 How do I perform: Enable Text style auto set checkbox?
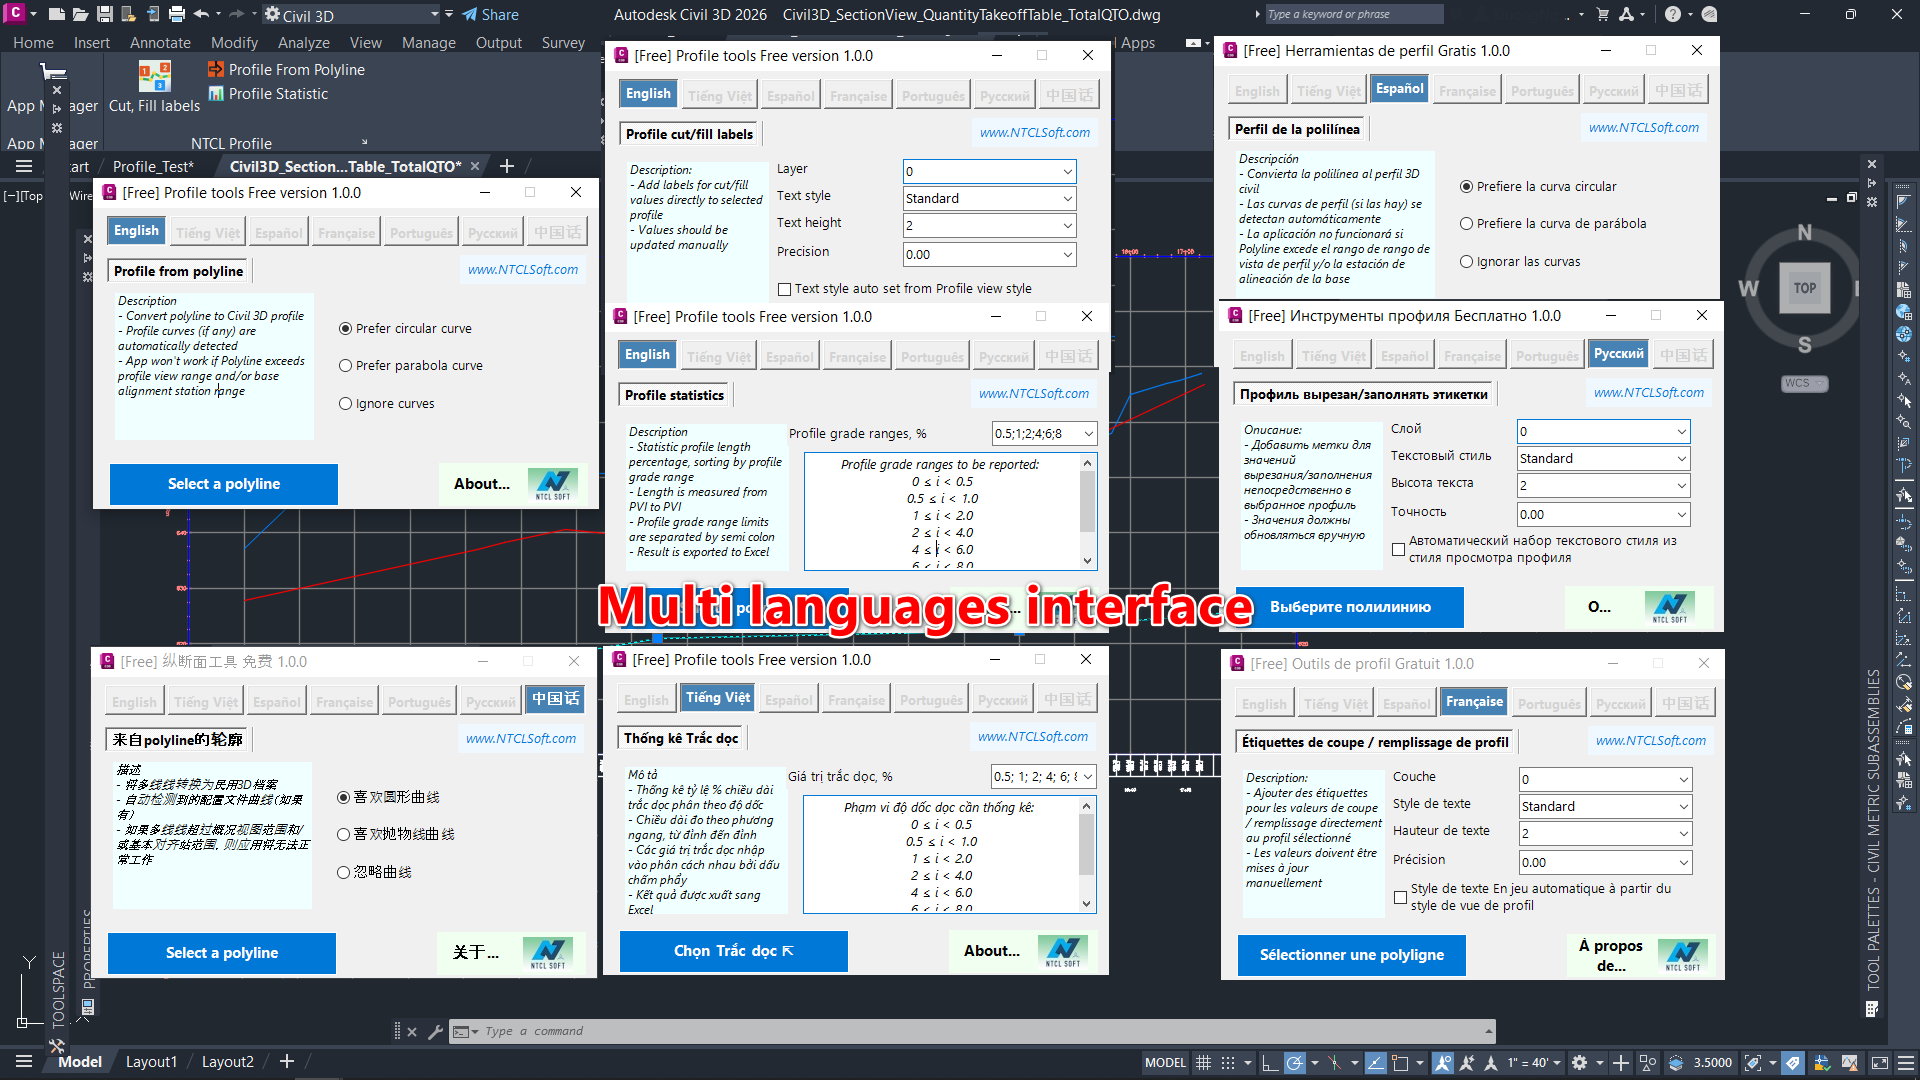[x=785, y=289]
